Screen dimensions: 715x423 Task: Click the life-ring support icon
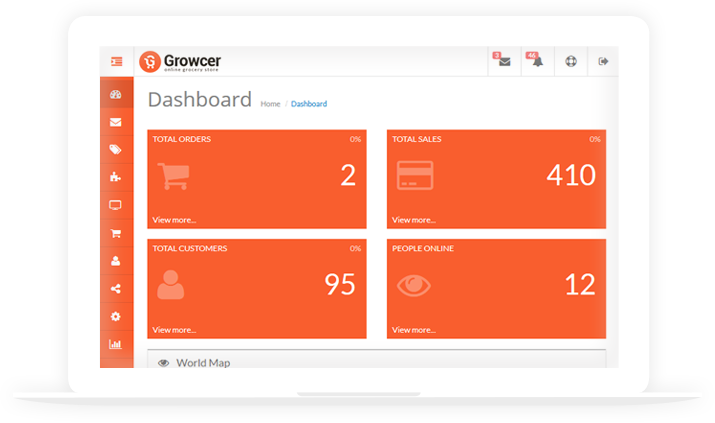coord(571,62)
